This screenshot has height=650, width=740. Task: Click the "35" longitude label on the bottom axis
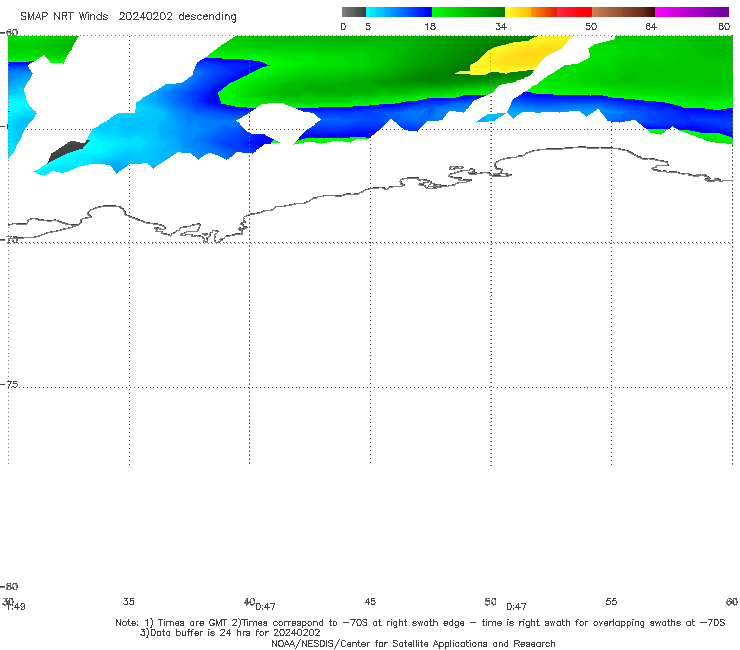[129, 601]
